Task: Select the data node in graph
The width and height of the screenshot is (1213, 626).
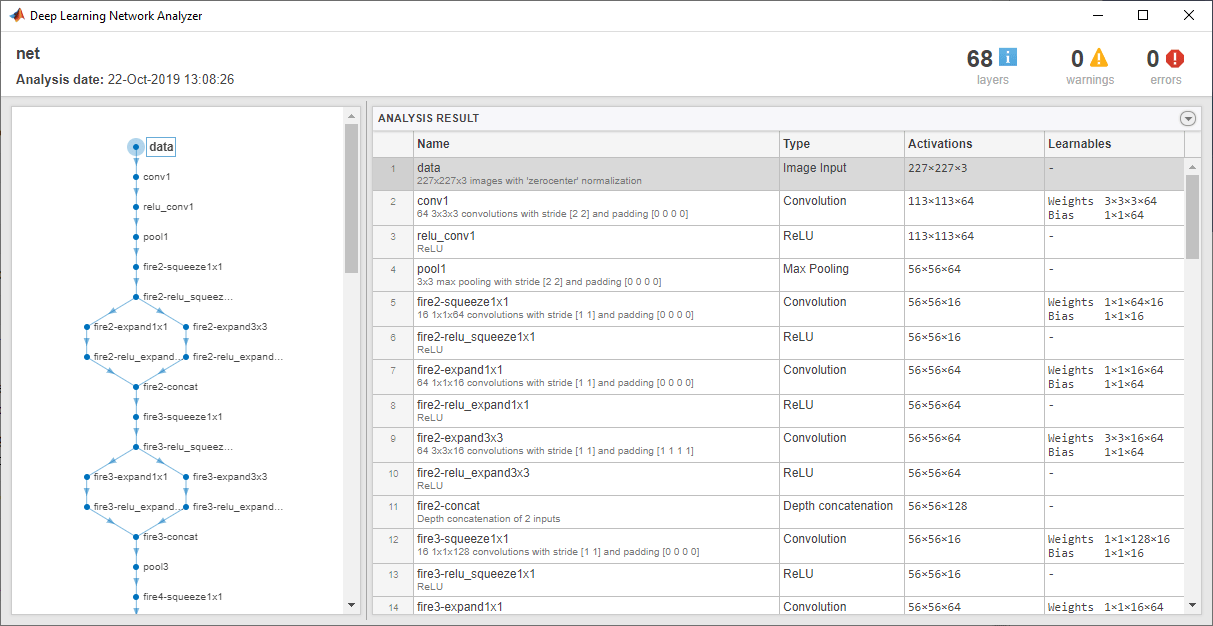Action: click(160, 147)
